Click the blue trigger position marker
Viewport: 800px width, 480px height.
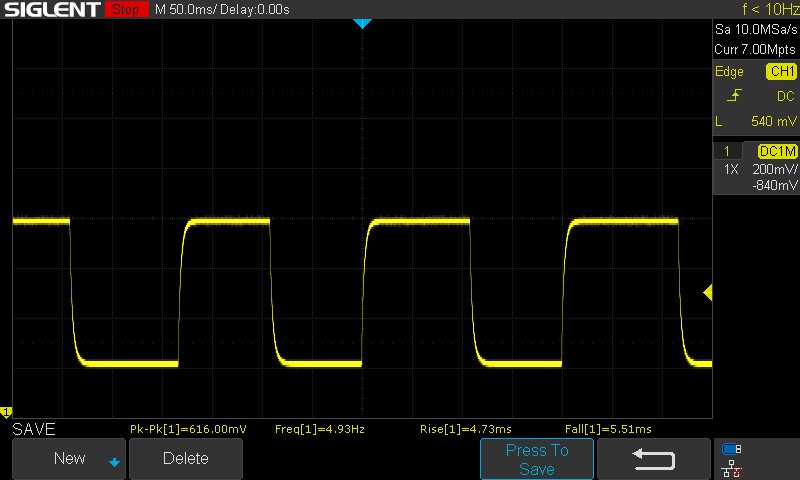(363, 23)
